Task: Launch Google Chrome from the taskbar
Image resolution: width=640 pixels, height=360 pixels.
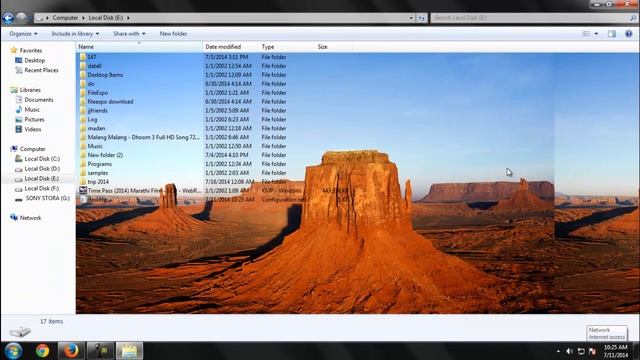Action: (42, 351)
